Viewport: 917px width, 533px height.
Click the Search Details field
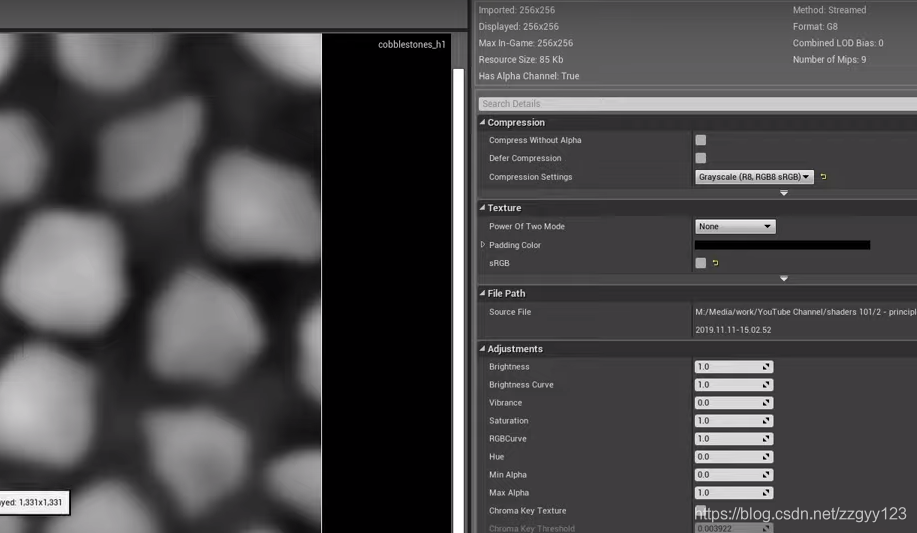coord(698,104)
